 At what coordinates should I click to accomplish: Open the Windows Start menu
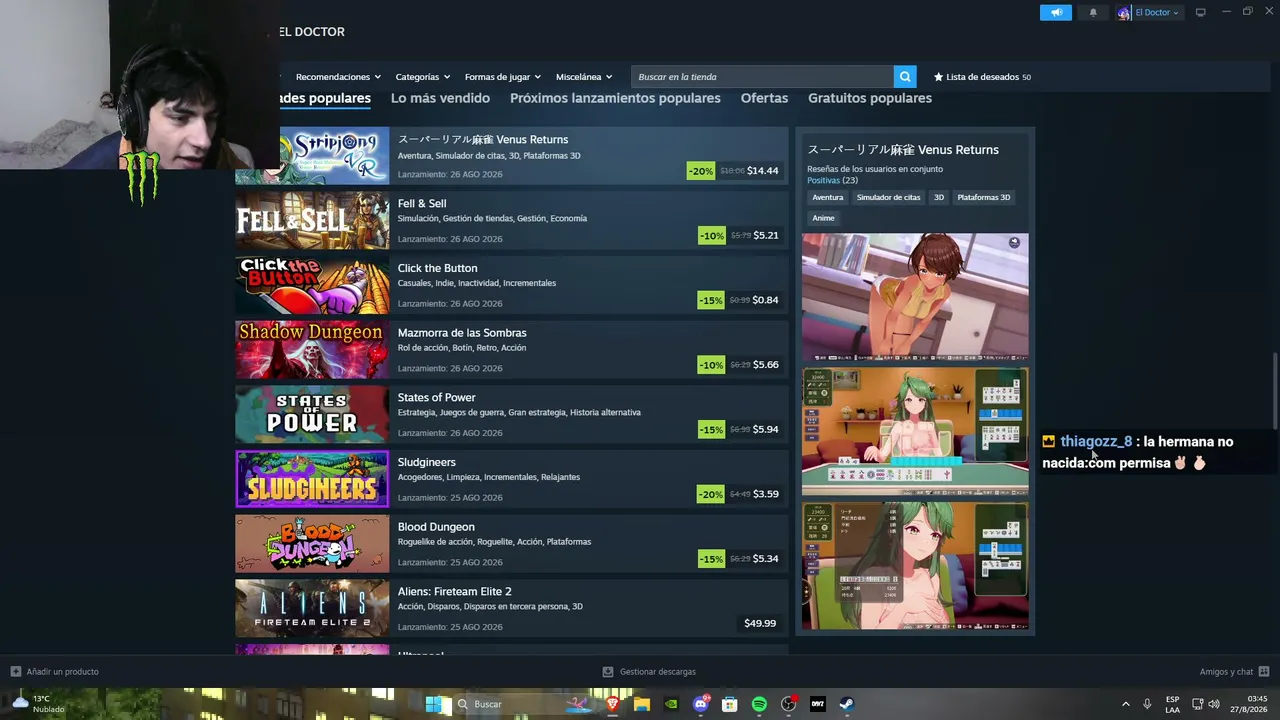pos(434,704)
